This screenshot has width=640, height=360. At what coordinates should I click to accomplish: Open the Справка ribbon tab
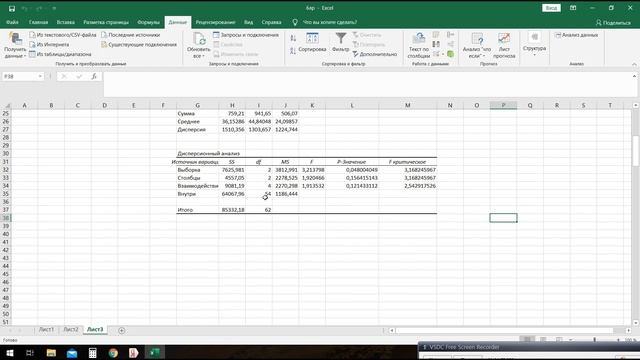pyautogui.click(x=271, y=22)
